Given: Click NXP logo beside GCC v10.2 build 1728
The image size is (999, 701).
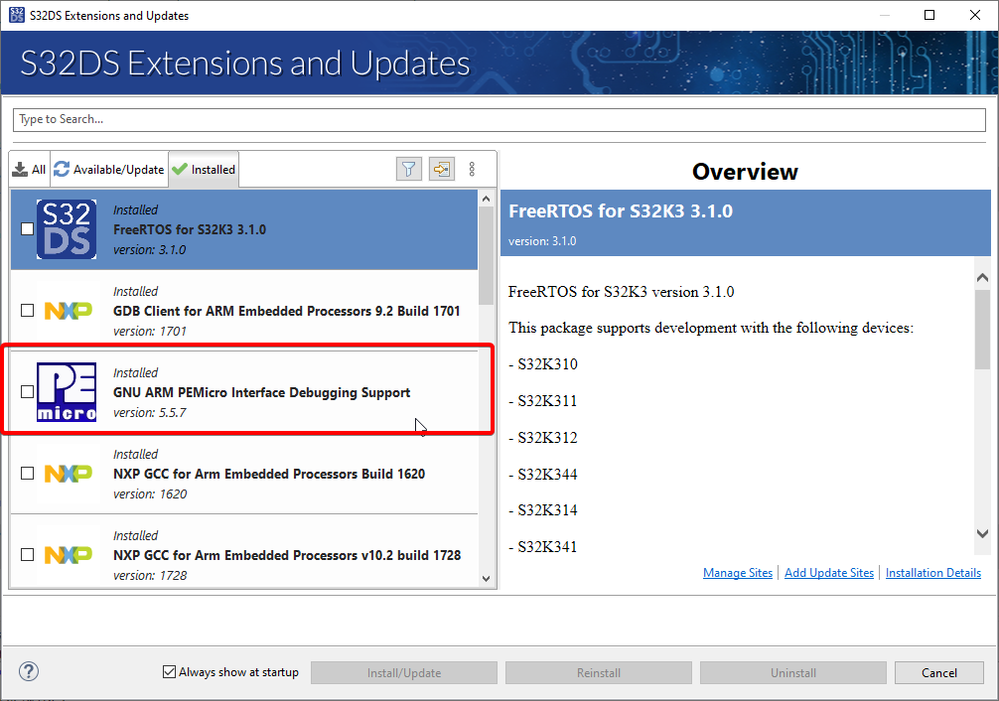Looking at the screenshot, I should point(68,555).
